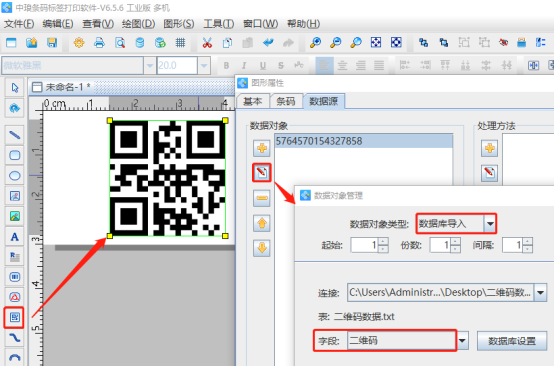Click the Save toolbar icon
The height and width of the screenshot is (366, 554).
click(52, 43)
